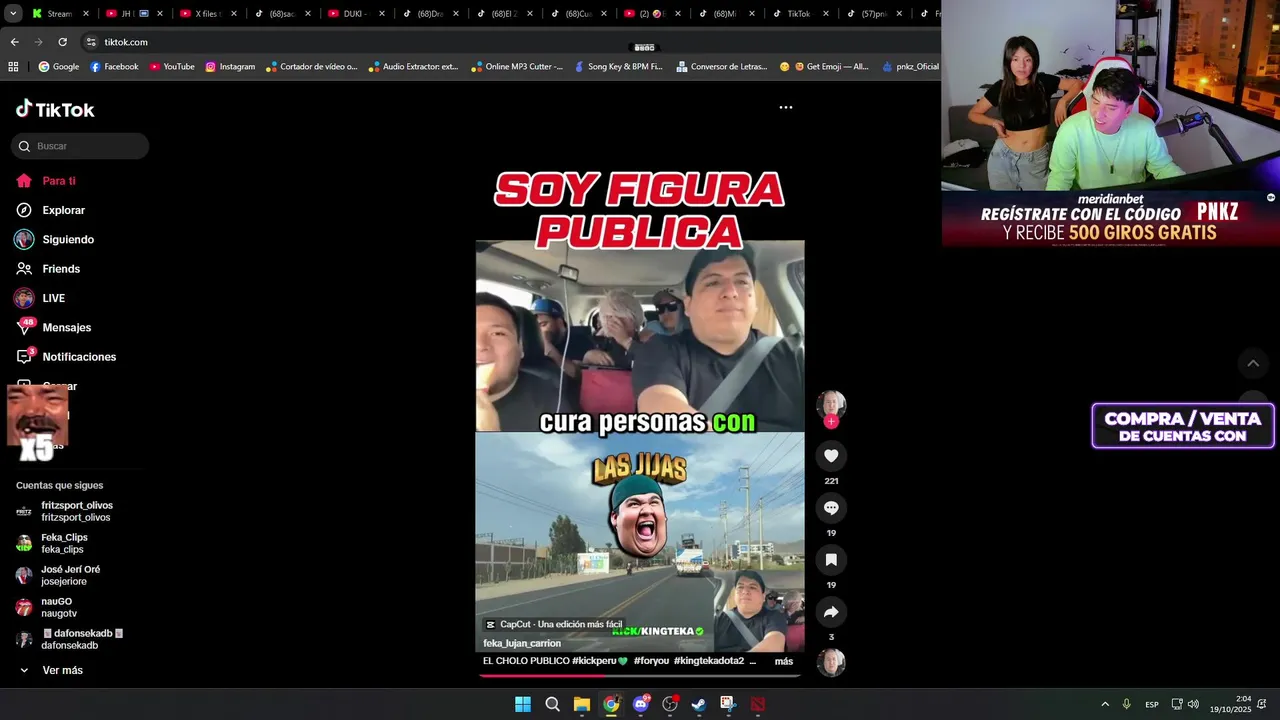Open dafonsekadb followed account
Image resolution: width=1280 pixels, height=720 pixels.
pos(70,639)
